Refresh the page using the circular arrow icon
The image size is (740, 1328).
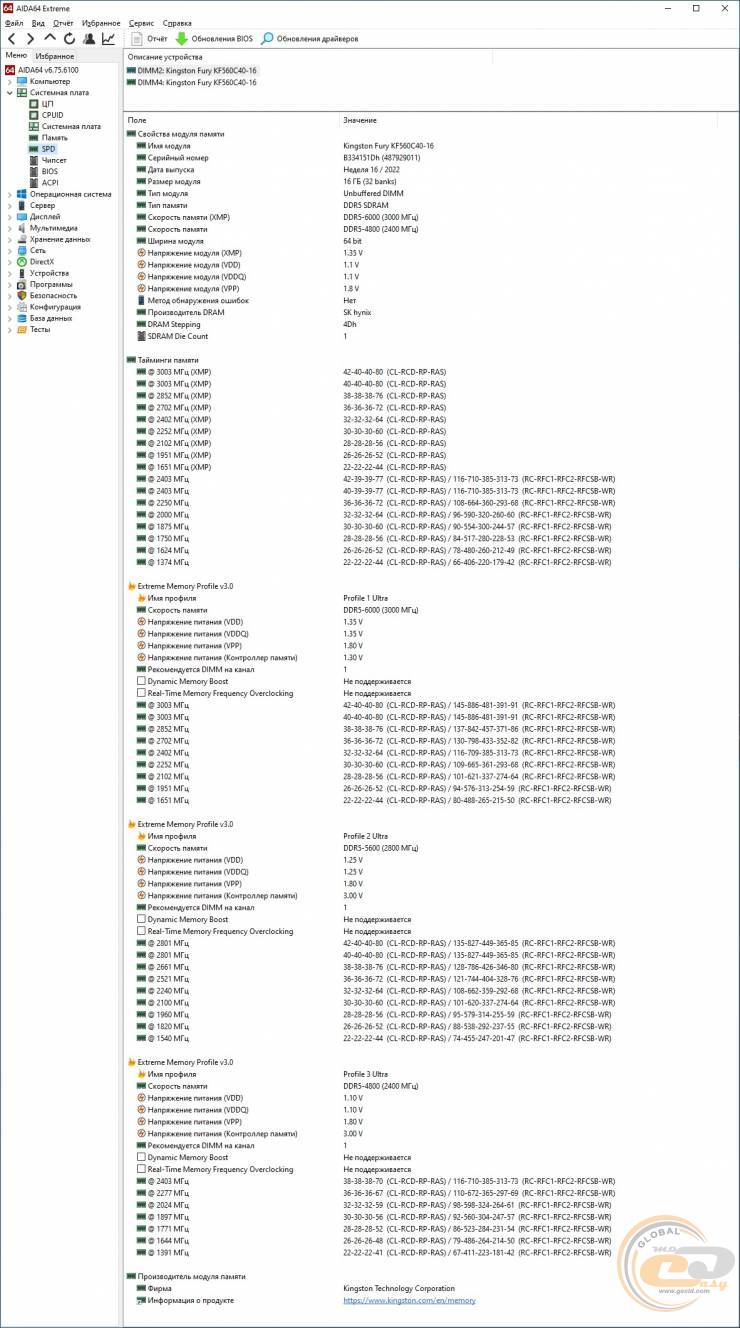(x=69, y=39)
